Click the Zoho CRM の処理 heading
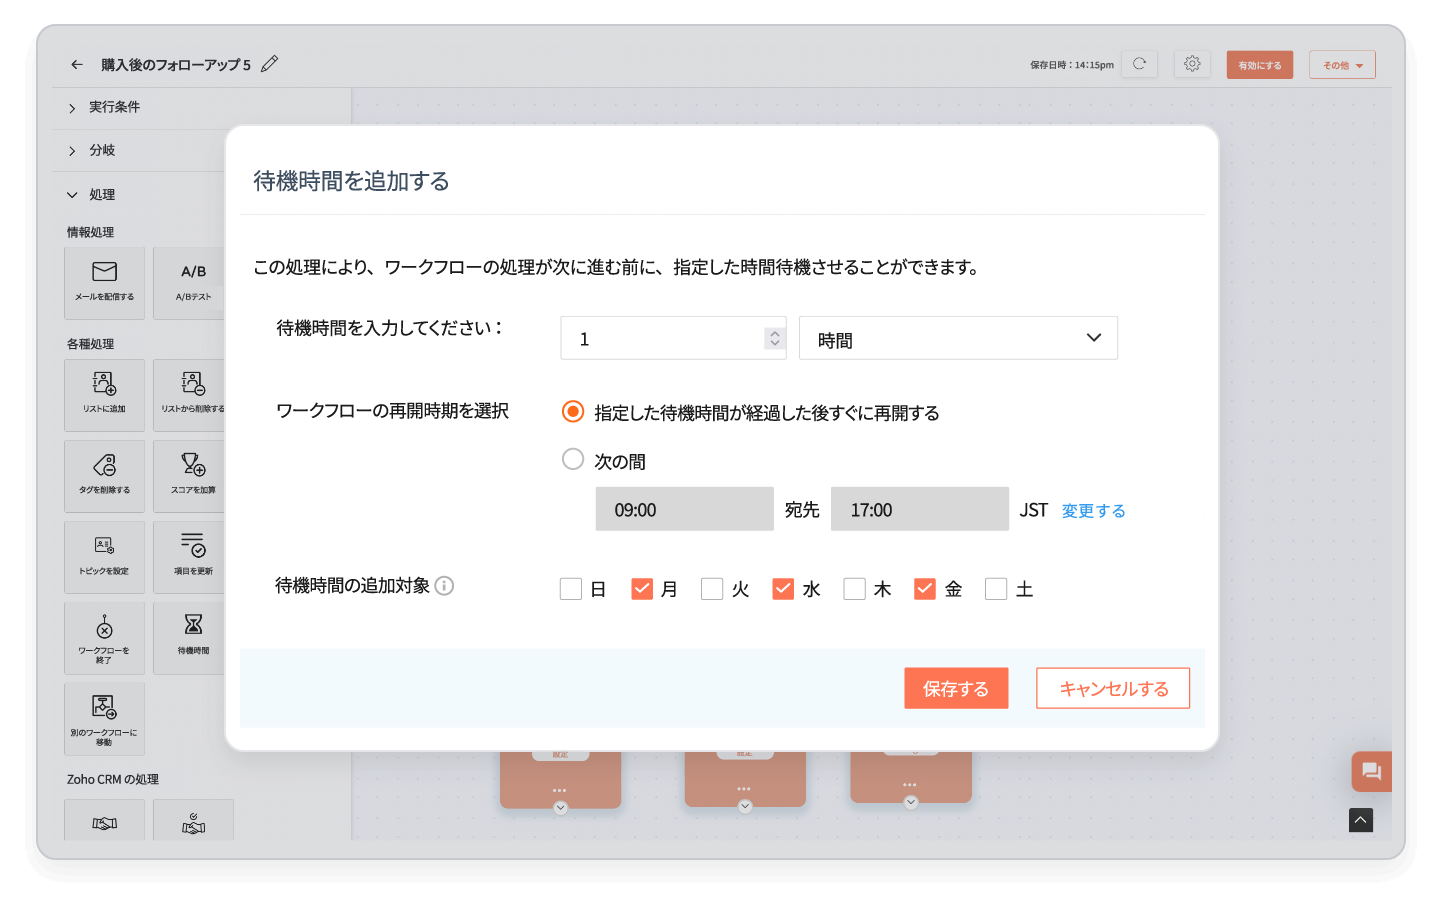This screenshot has width=1442, height=908. click(x=113, y=779)
